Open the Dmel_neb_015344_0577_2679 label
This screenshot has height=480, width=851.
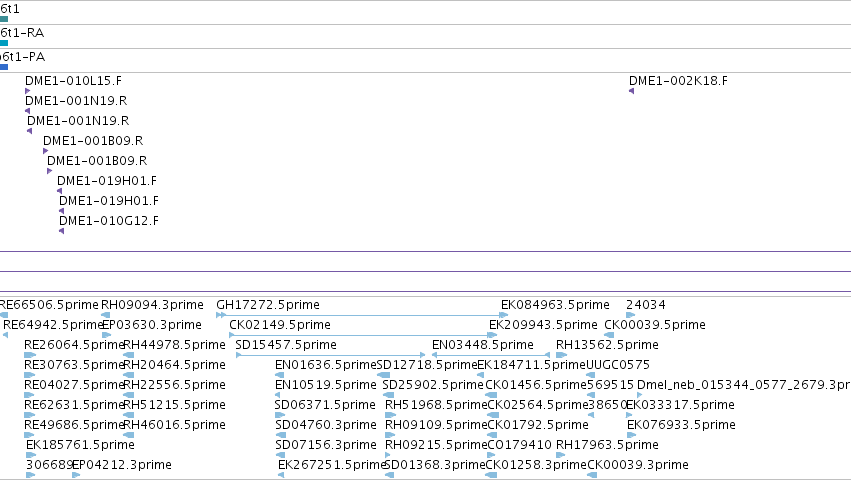tap(744, 385)
